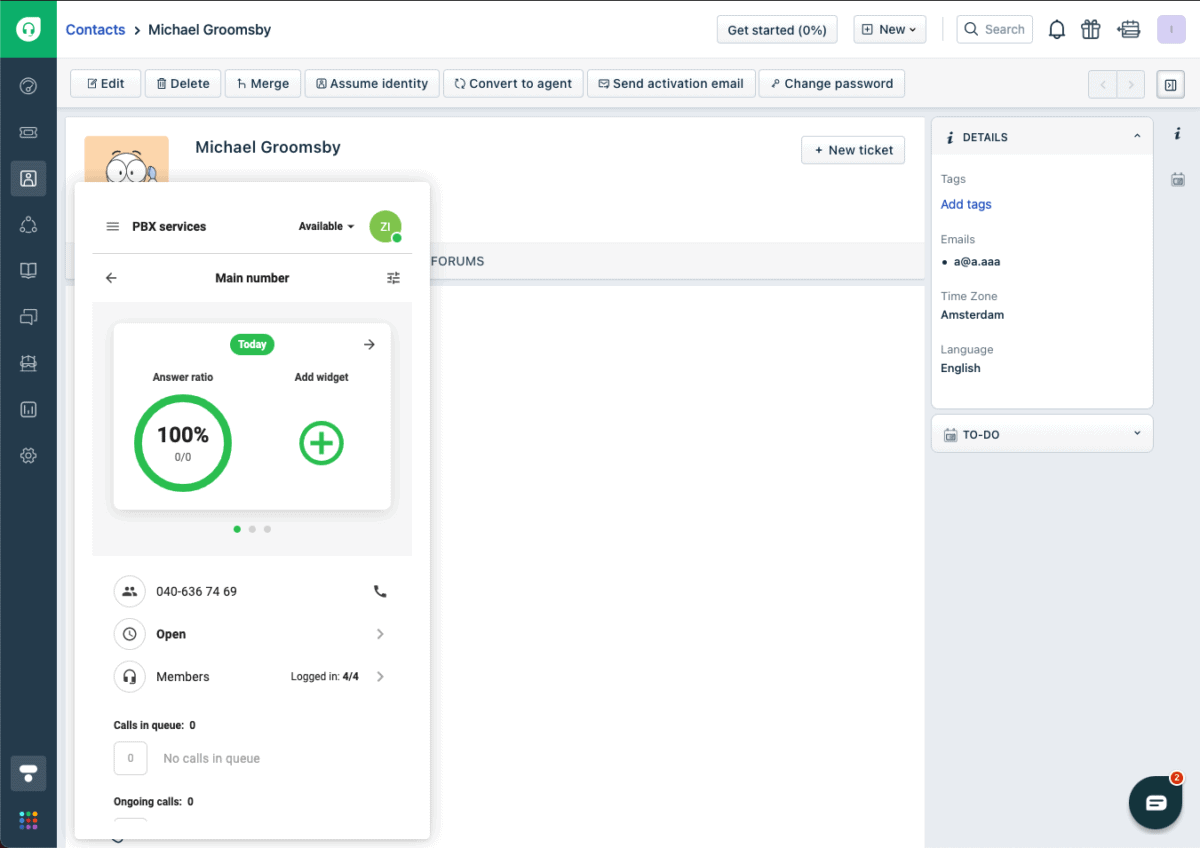This screenshot has width=1200, height=848.
Task: Create a ticket with the New ticket button
Action: tap(853, 150)
